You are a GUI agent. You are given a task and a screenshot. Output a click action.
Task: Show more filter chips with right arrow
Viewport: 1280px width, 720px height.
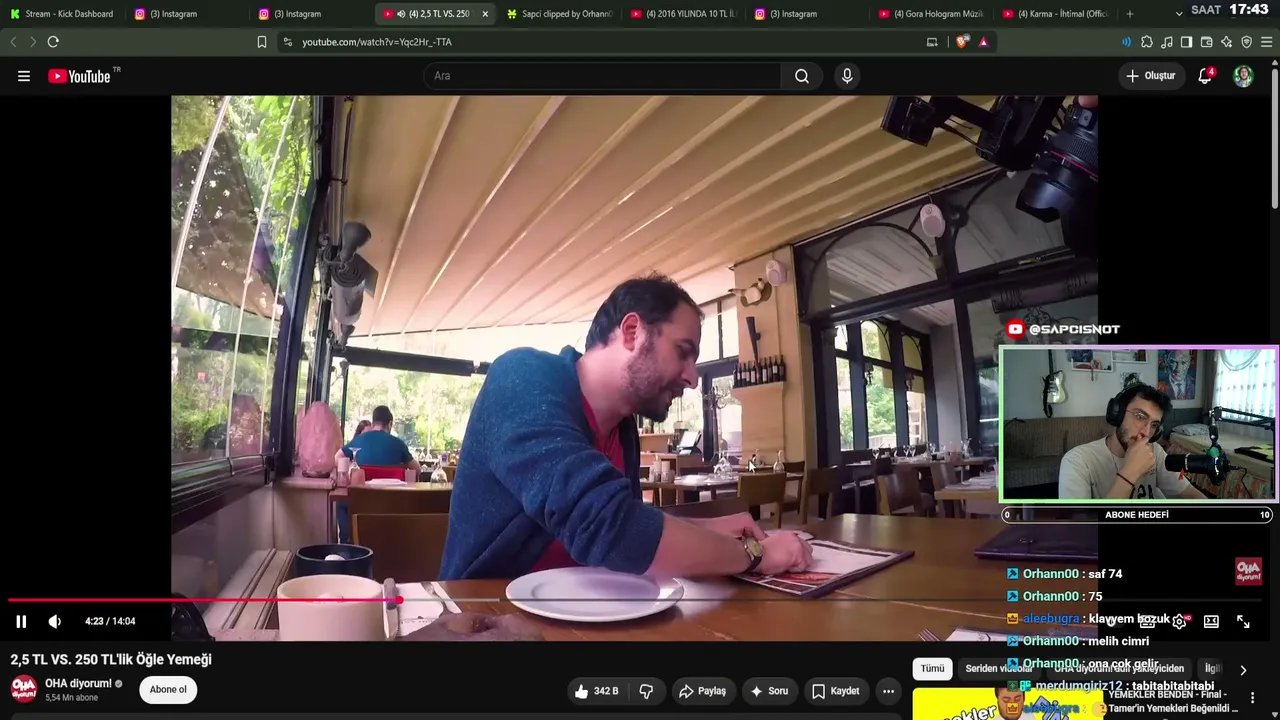pyautogui.click(x=1243, y=670)
